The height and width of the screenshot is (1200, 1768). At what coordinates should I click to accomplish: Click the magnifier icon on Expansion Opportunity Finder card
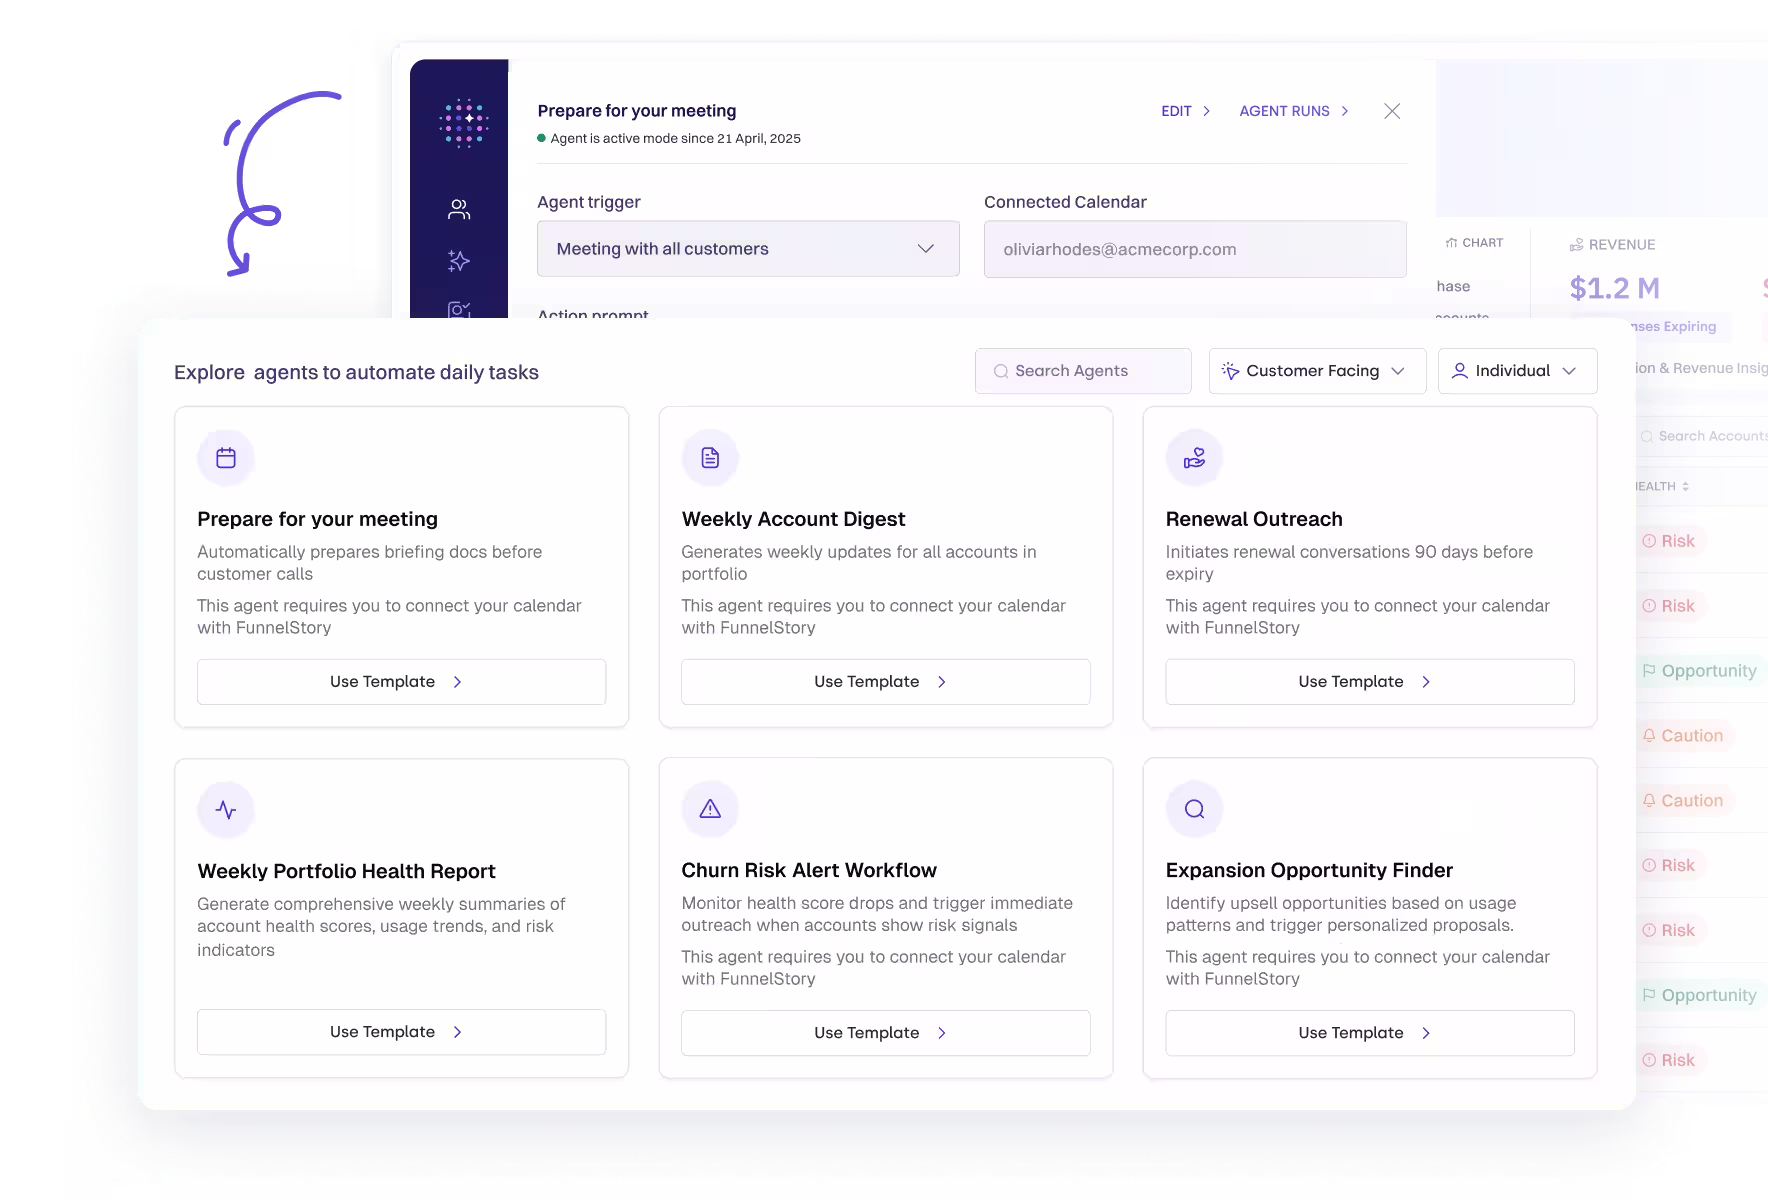pos(1194,809)
